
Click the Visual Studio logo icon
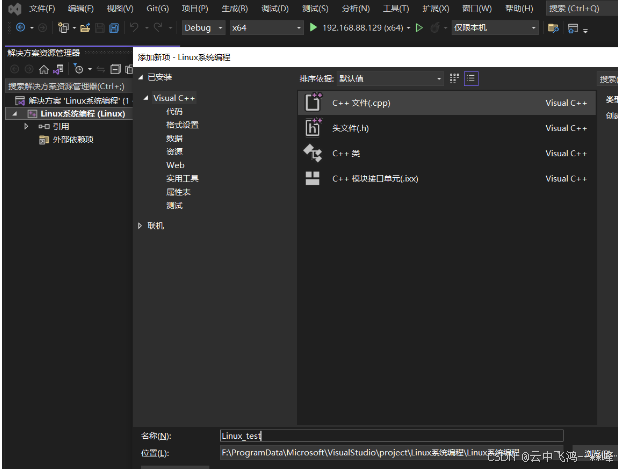15,9
